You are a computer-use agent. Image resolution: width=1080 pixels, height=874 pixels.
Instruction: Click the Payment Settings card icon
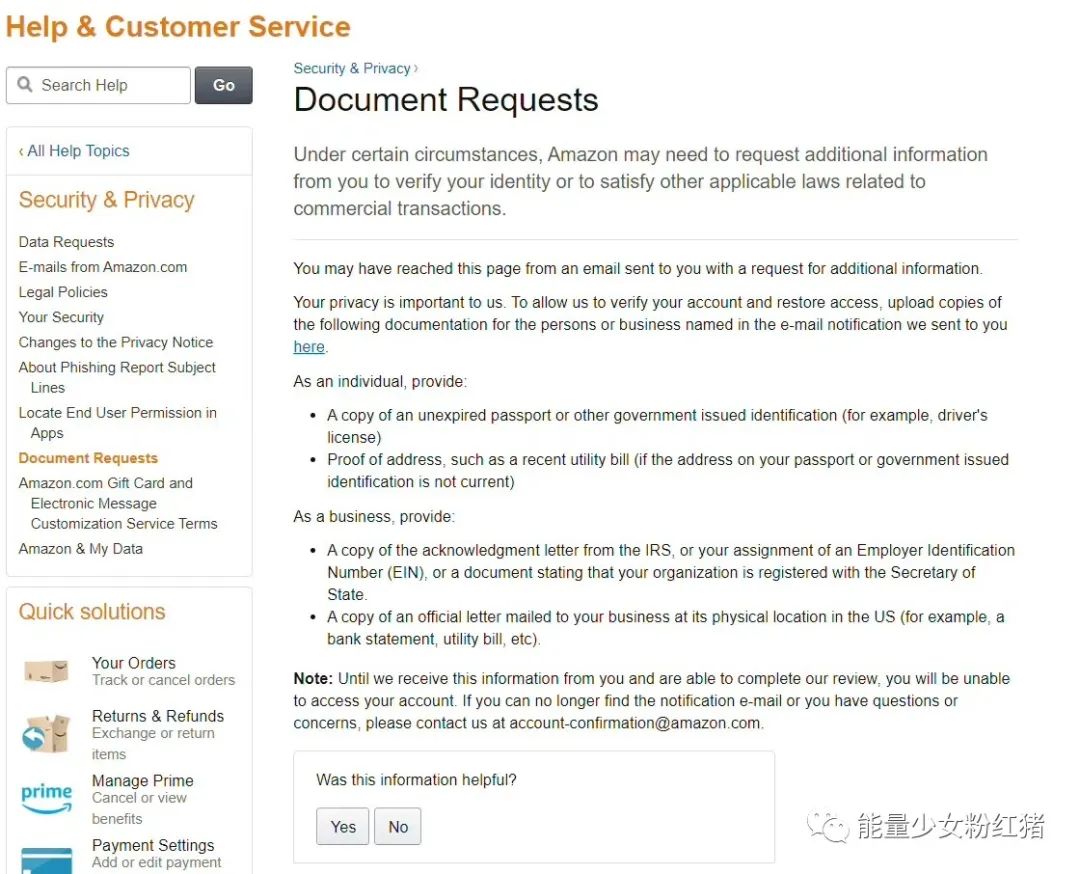pyautogui.click(x=46, y=860)
